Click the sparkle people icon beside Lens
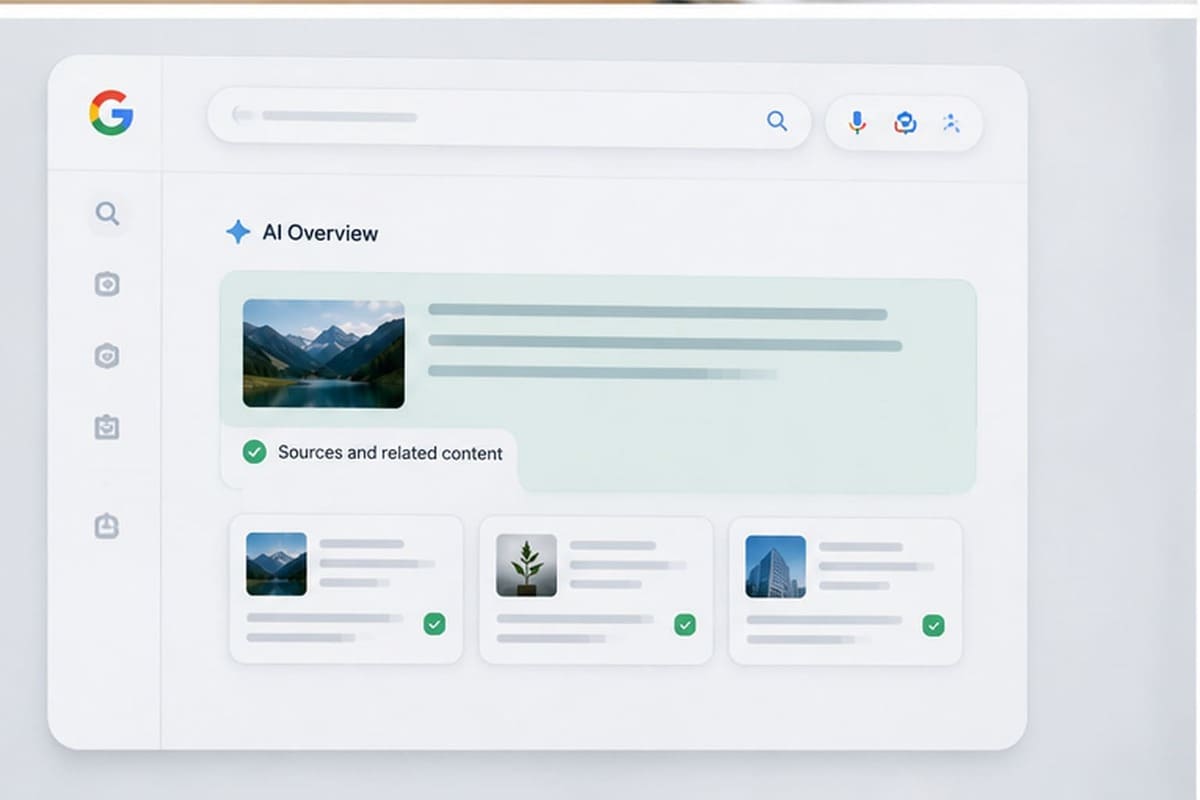Screen dimensions: 1200x800 coord(951,122)
